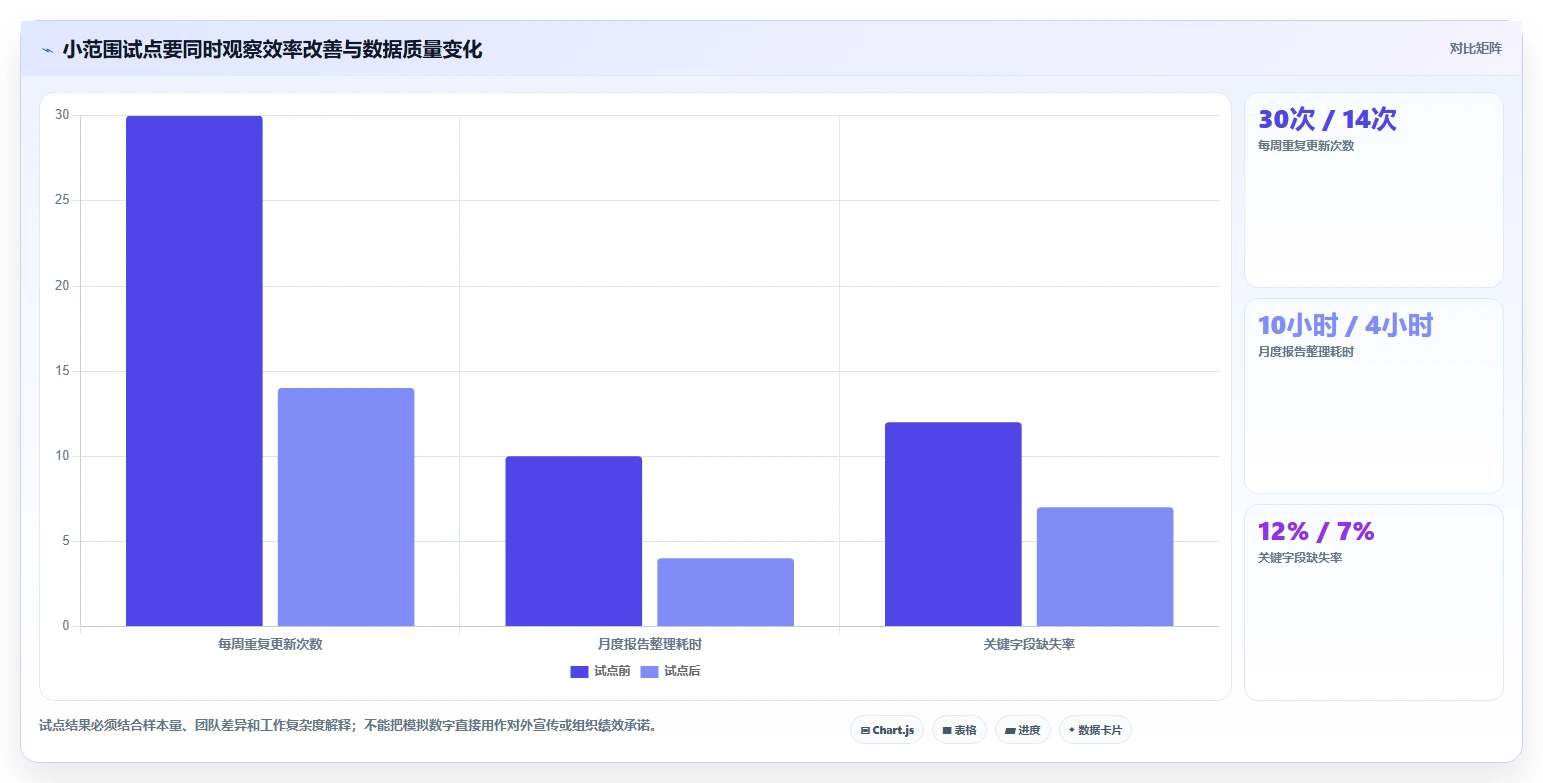Select the Chart.js pill tag
The image size is (1543, 783).
pos(887,730)
